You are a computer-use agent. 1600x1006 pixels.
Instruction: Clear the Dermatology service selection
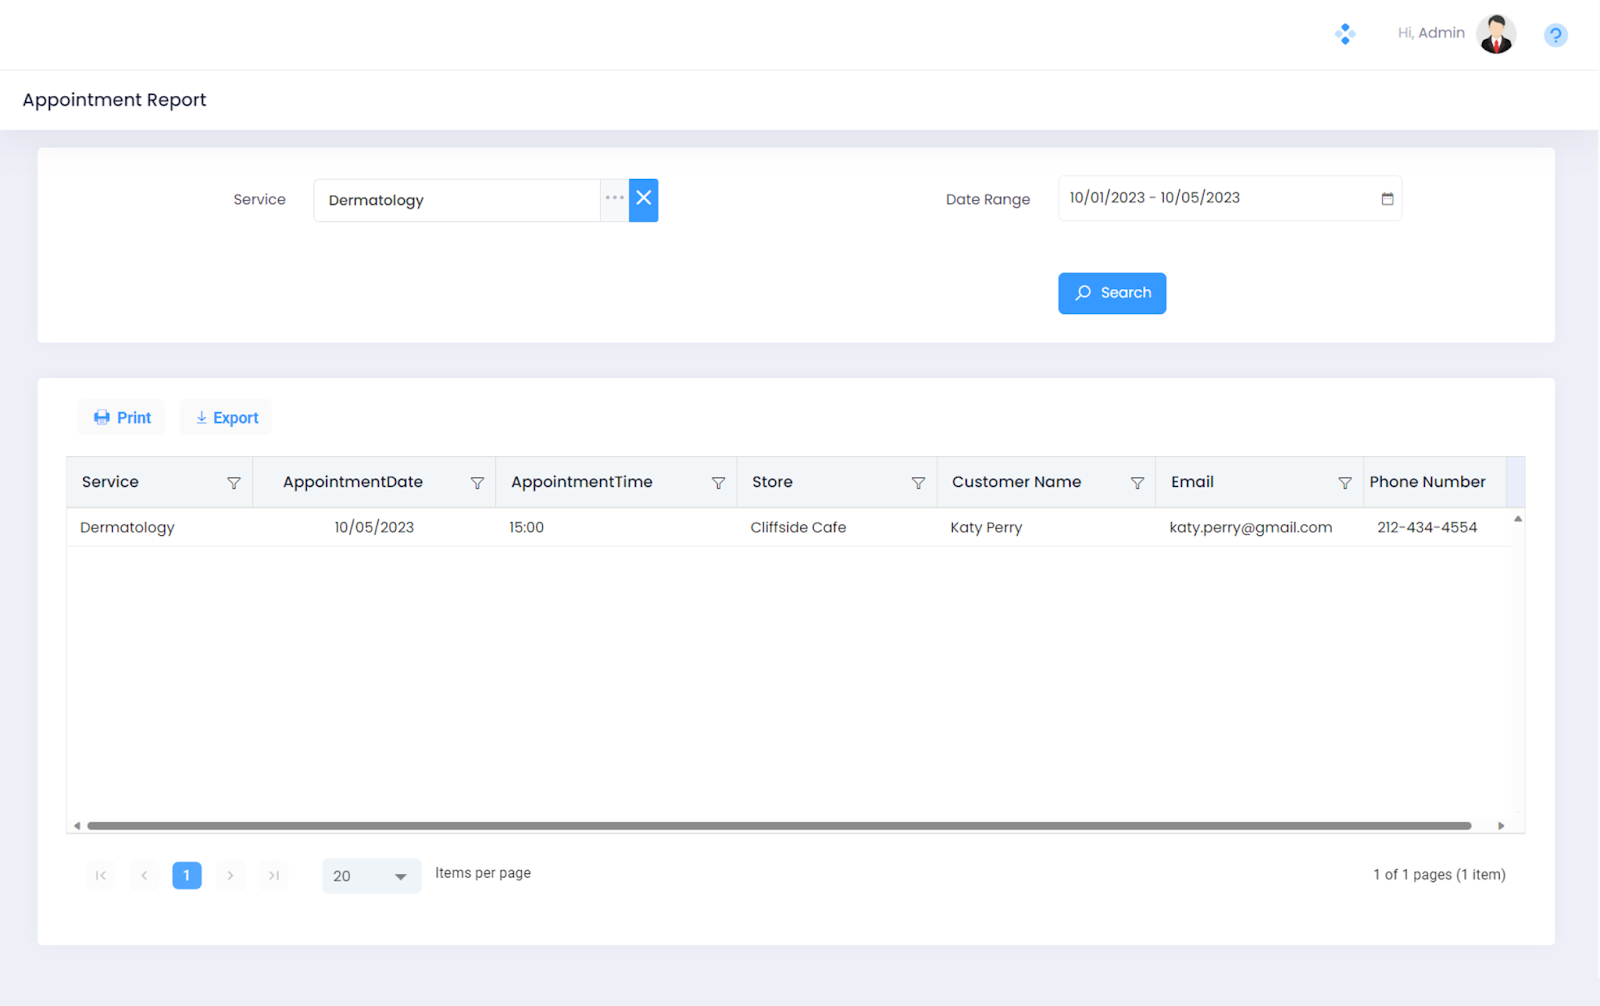click(643, 199)
